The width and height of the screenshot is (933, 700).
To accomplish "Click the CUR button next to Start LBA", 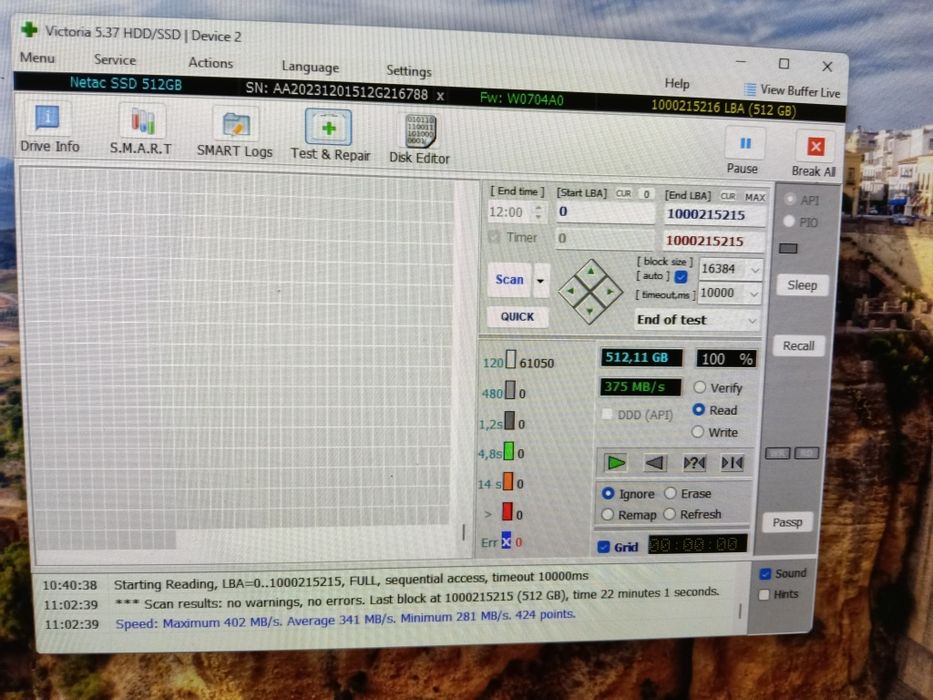I will (x=623, y=193).
